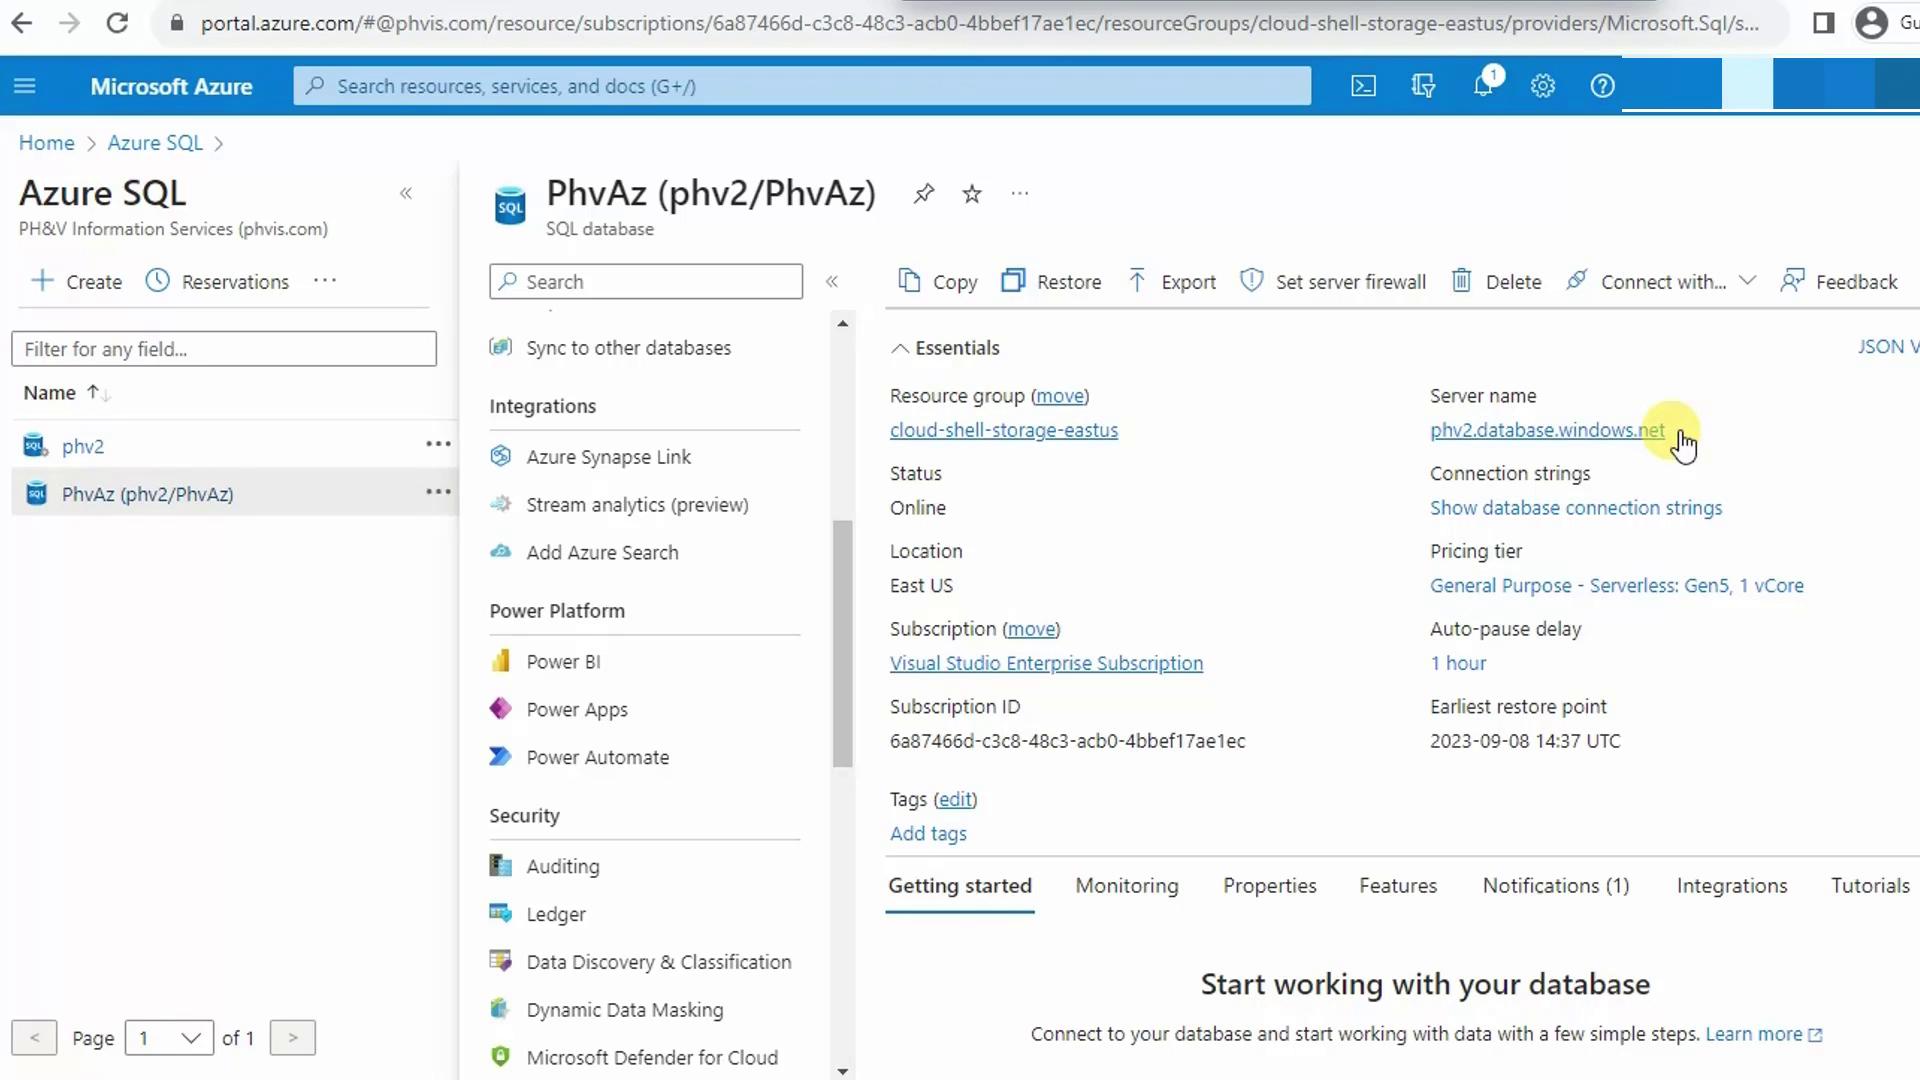Viewport: 1920px width, 1080px height.
Task: Collapse the Azure SQL list pane
Action: tap(406, 194)
